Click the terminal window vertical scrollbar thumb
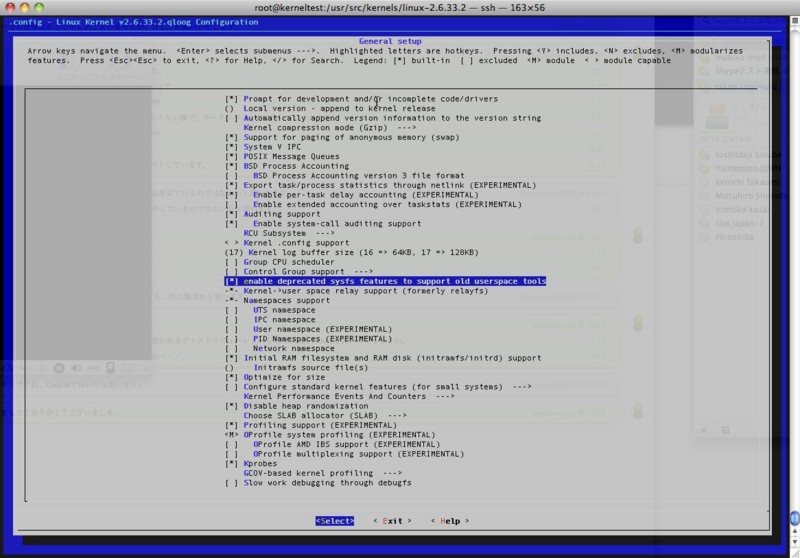Viewport: 800px width, 558px height. point(795,518)
